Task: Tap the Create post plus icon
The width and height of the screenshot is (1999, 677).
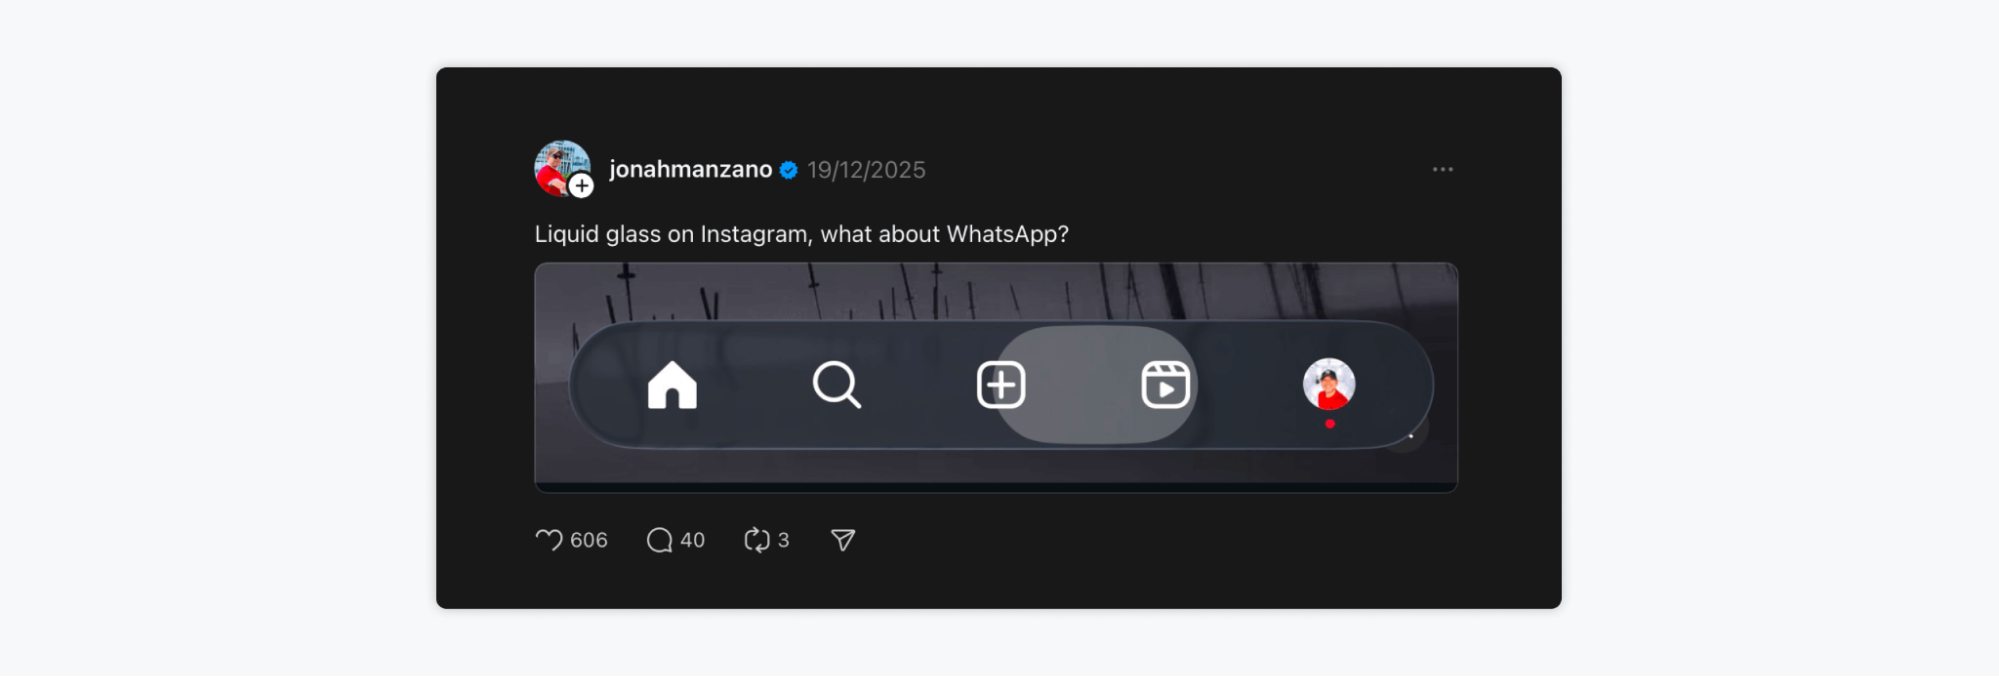Action: coord(1001,383)
